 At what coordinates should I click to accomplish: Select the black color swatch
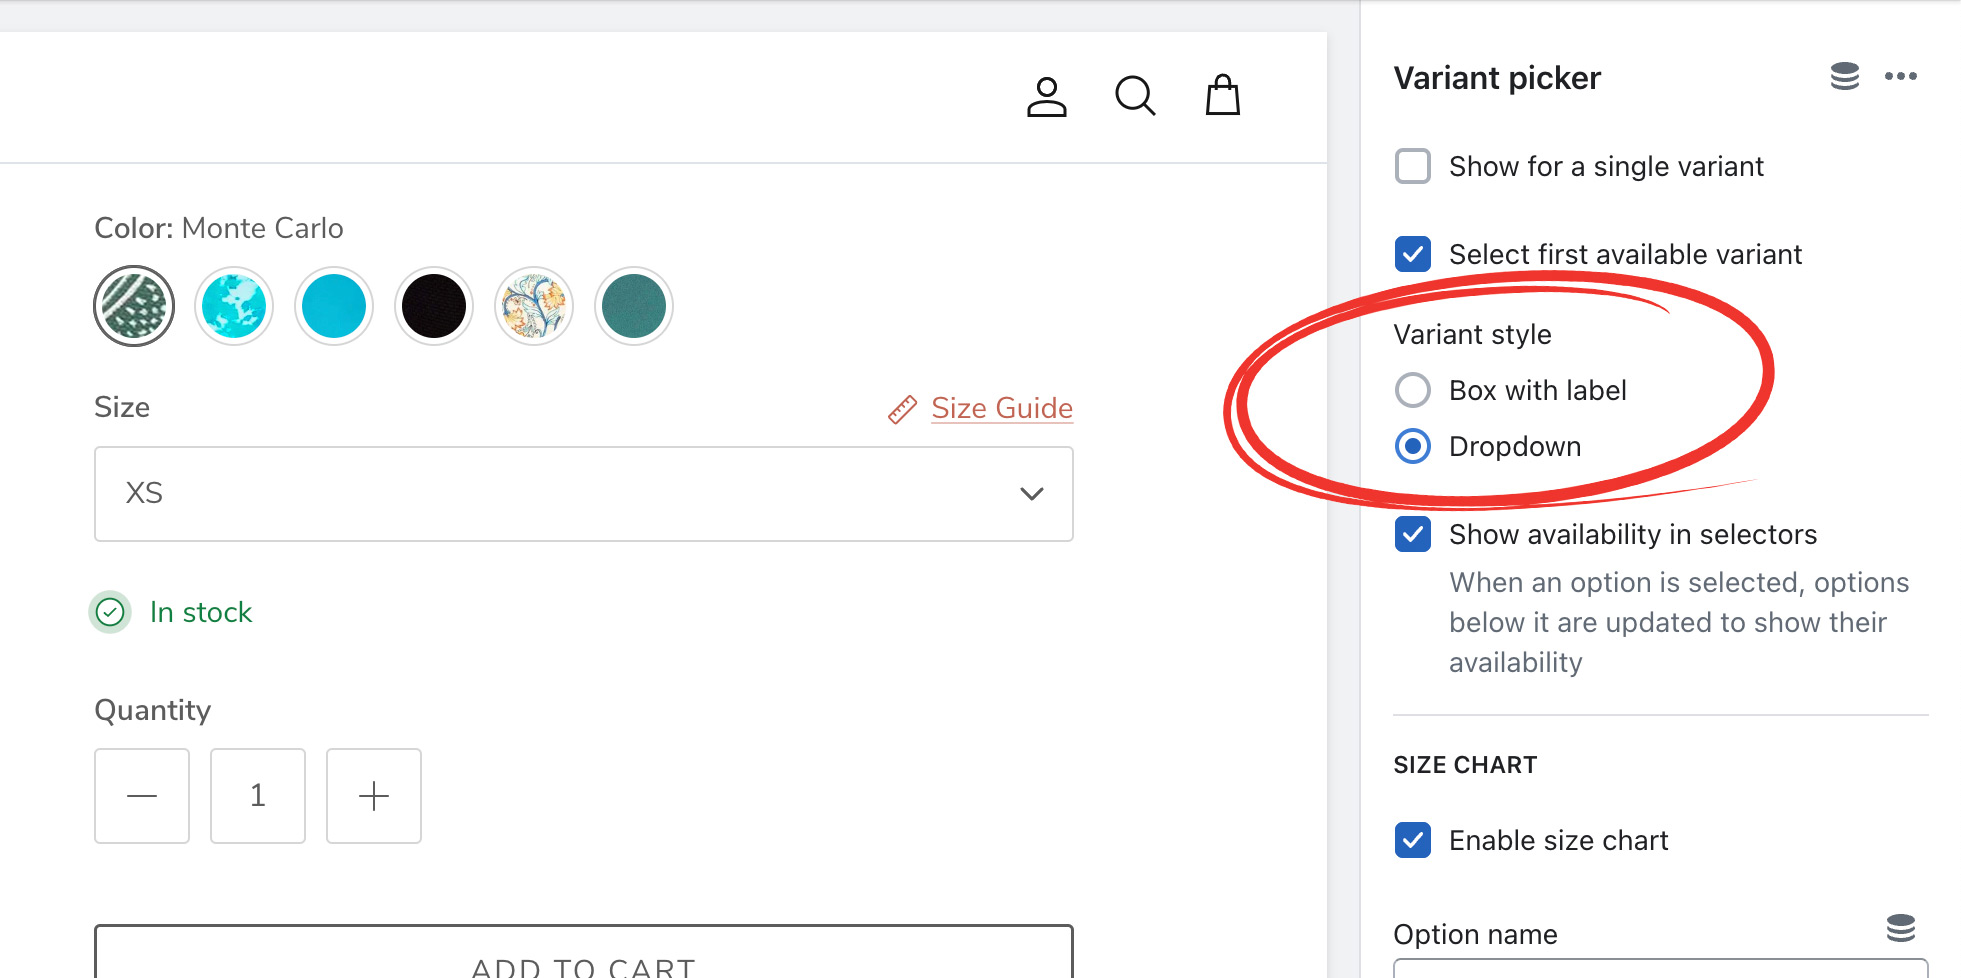pyautogui.click(x=434, y=306)
